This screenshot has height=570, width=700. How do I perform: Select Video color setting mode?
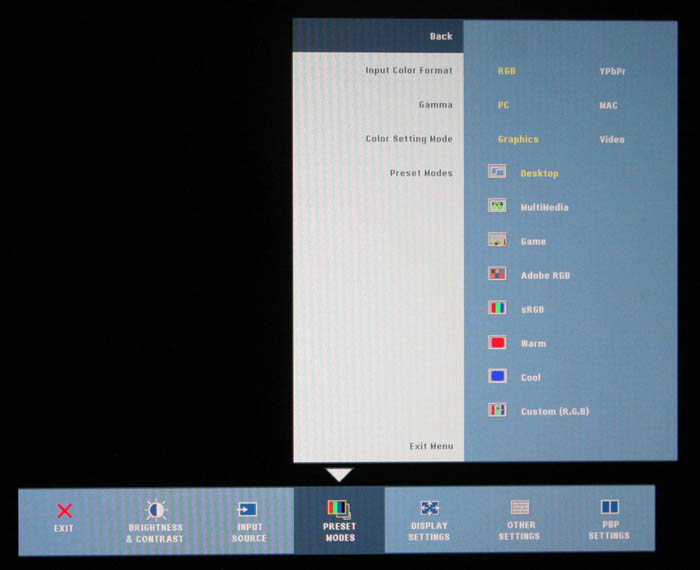click(x=612, y=139)
